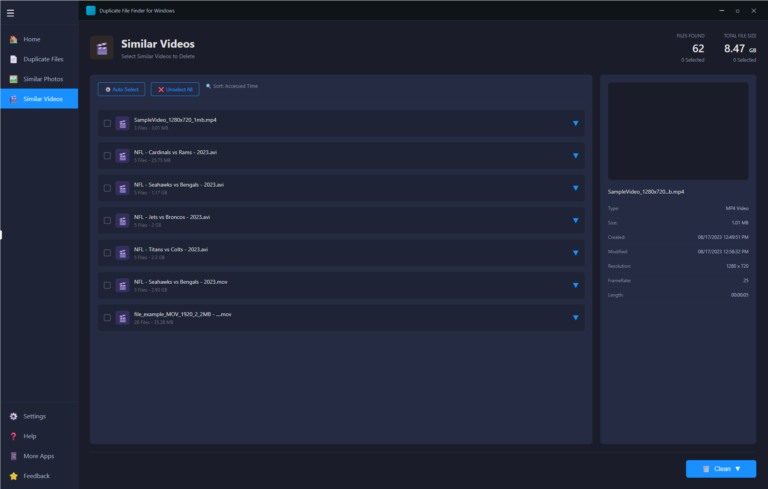The height and width of the screenshot is (489, 768).
Task: Open More Apps in sidebar
Action: [39, 456]
